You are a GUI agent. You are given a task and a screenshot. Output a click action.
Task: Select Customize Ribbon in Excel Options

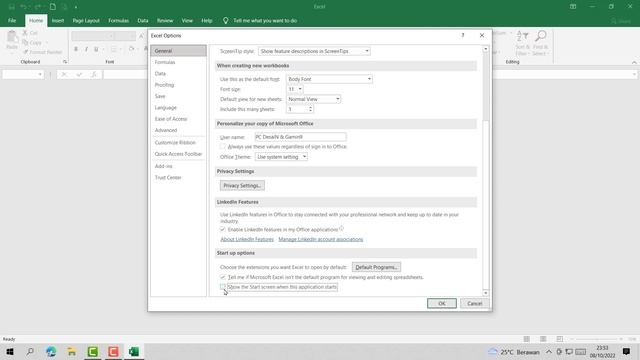coord(178,142)
